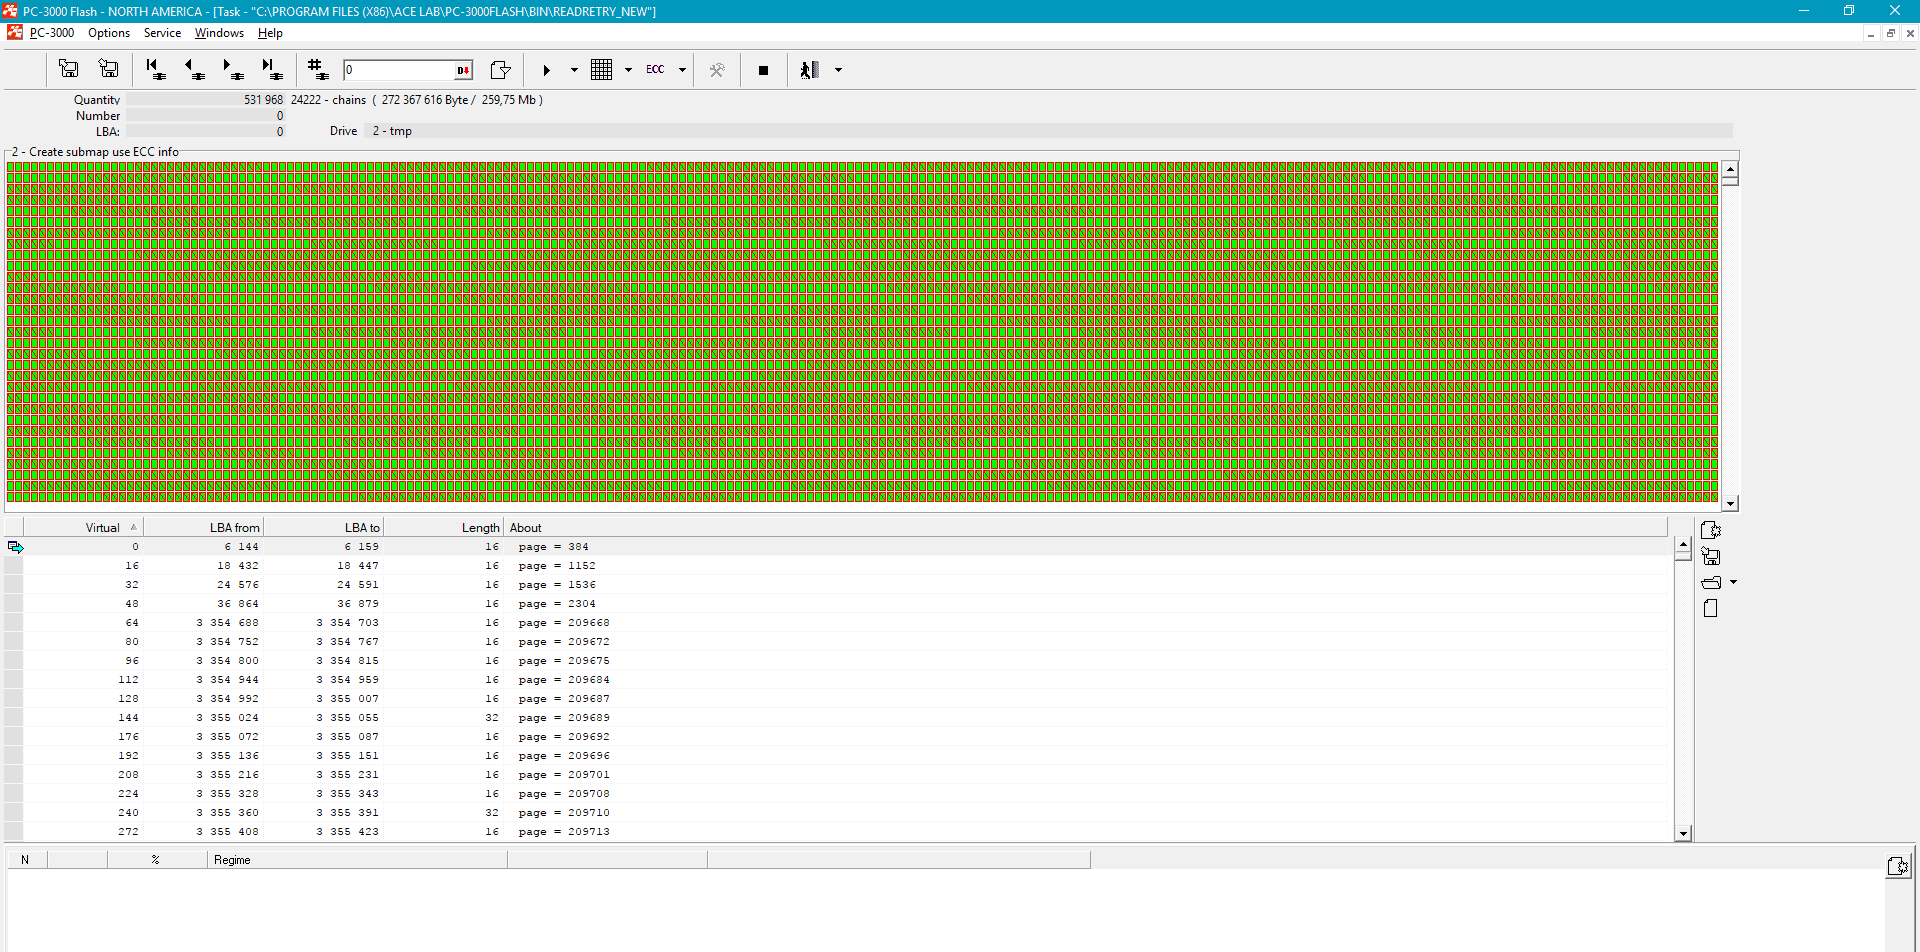Start the task with the play button

click(547, 70)
